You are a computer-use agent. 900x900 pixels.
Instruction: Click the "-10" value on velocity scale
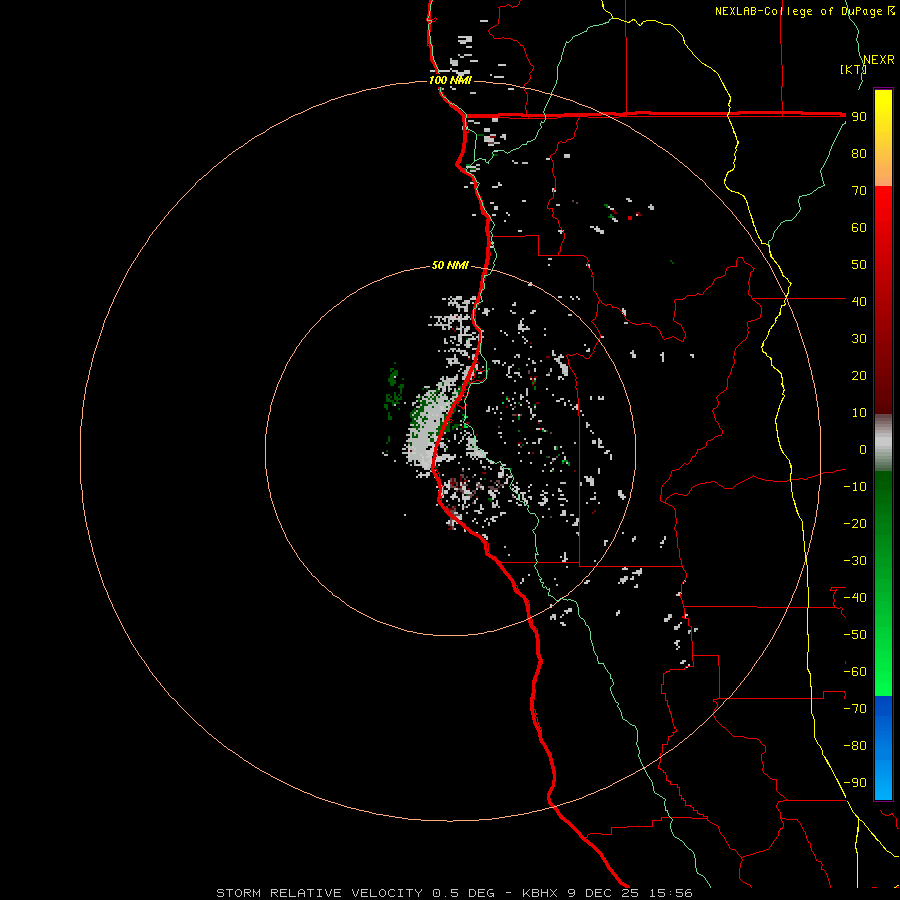pos(855,487)
